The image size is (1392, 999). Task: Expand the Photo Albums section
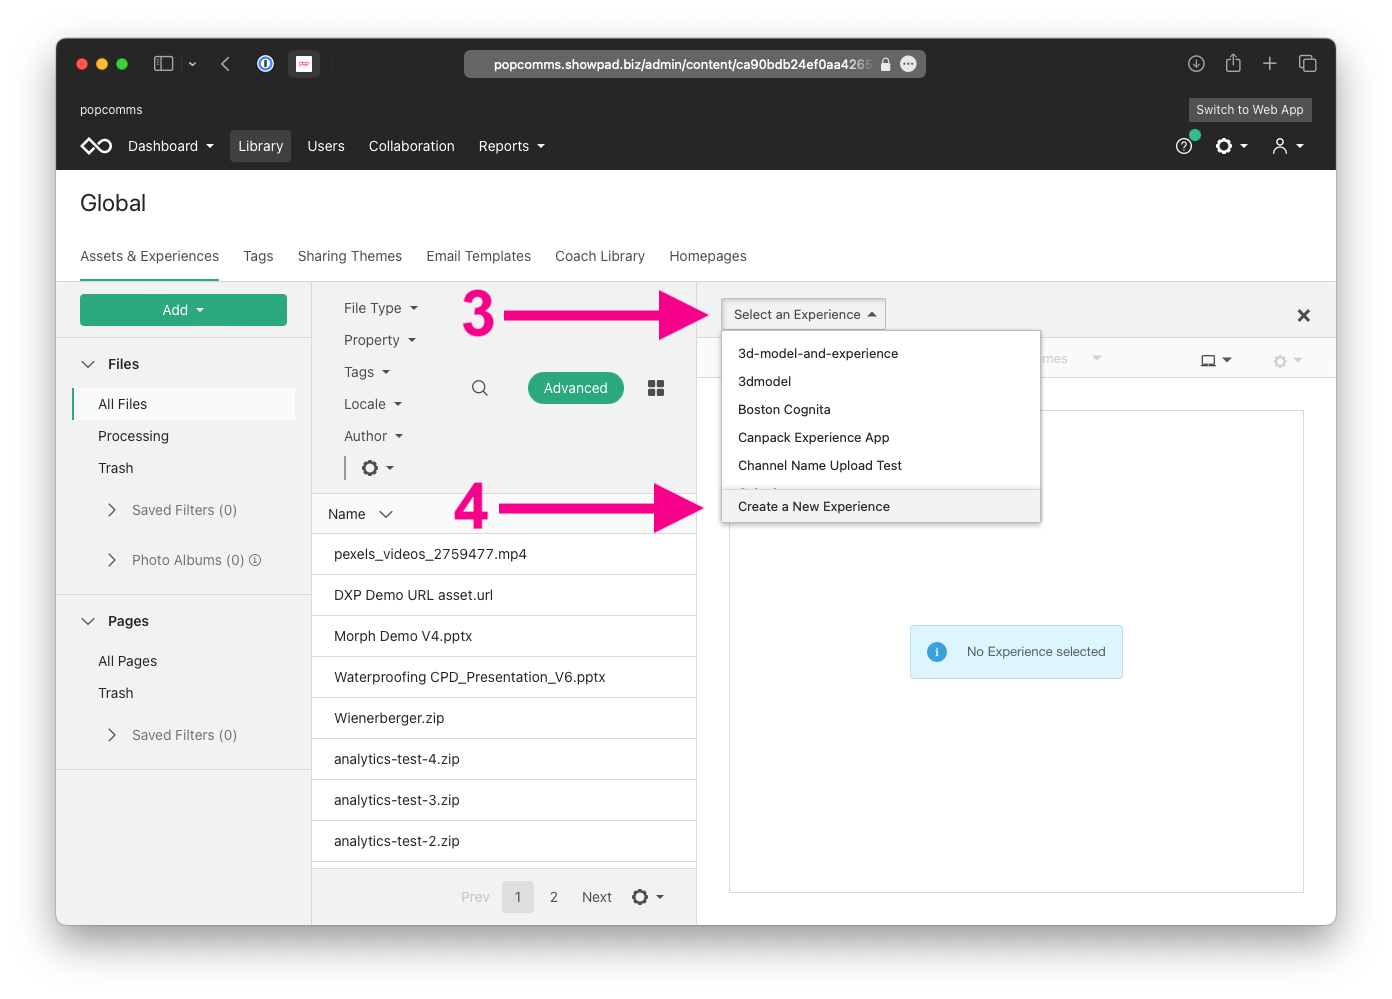111,559
